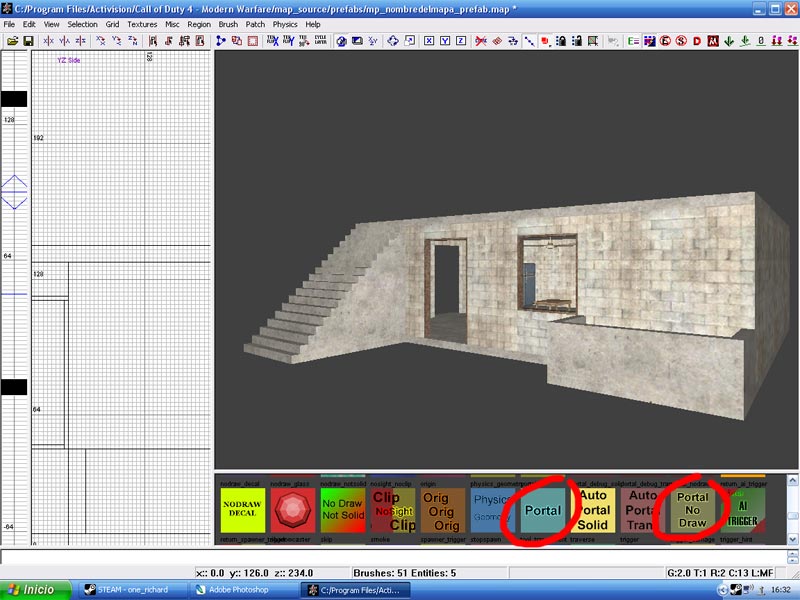The width and height of the screenshot is (800, 600).
Task: Open the File menu
Action: pos(9,24)
